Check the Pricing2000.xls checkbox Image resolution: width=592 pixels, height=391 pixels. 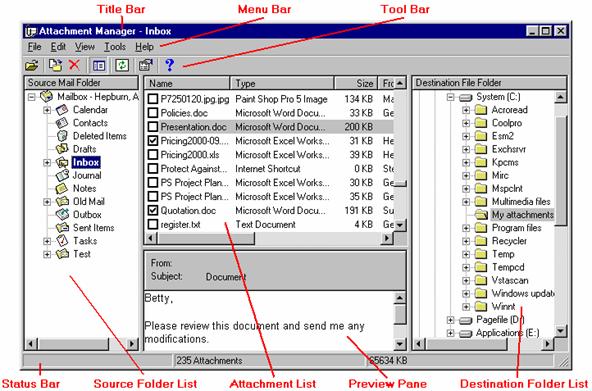coord(153,155)
